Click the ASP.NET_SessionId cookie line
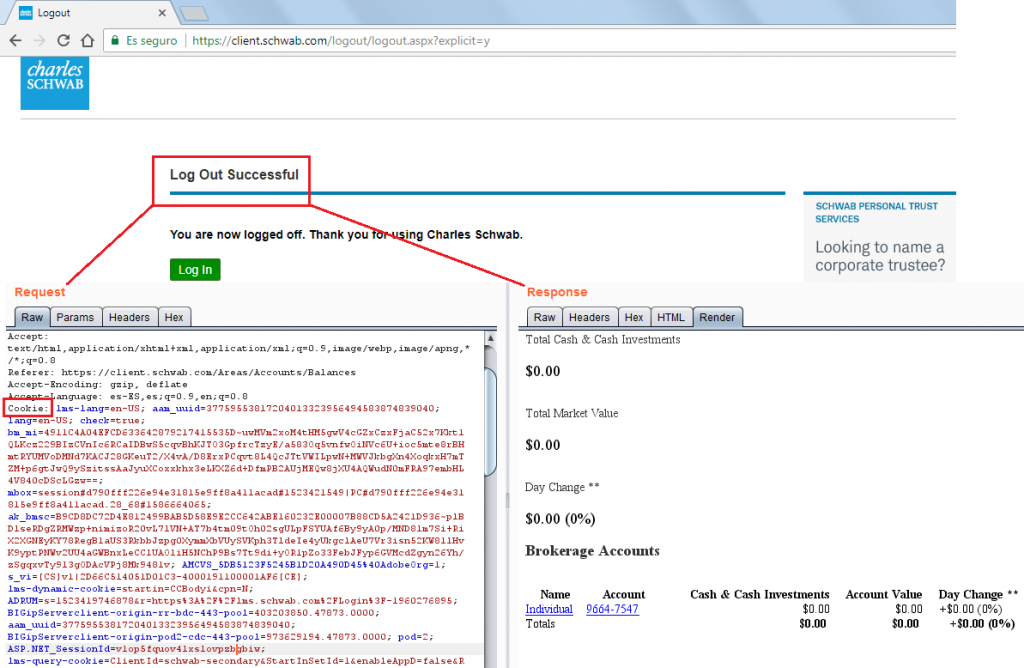The height and width of the screenshot is (668, 1024). coord(137,649)
